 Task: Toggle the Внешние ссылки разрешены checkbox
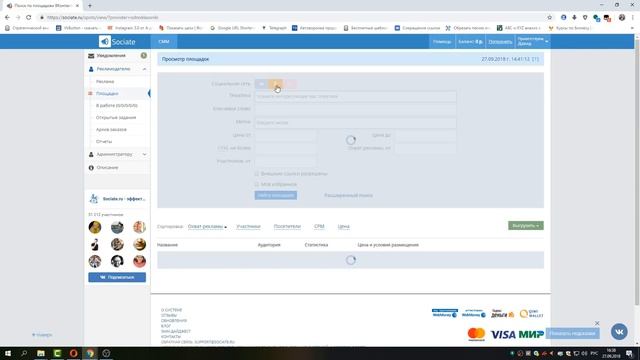click(x=257, y=174)
